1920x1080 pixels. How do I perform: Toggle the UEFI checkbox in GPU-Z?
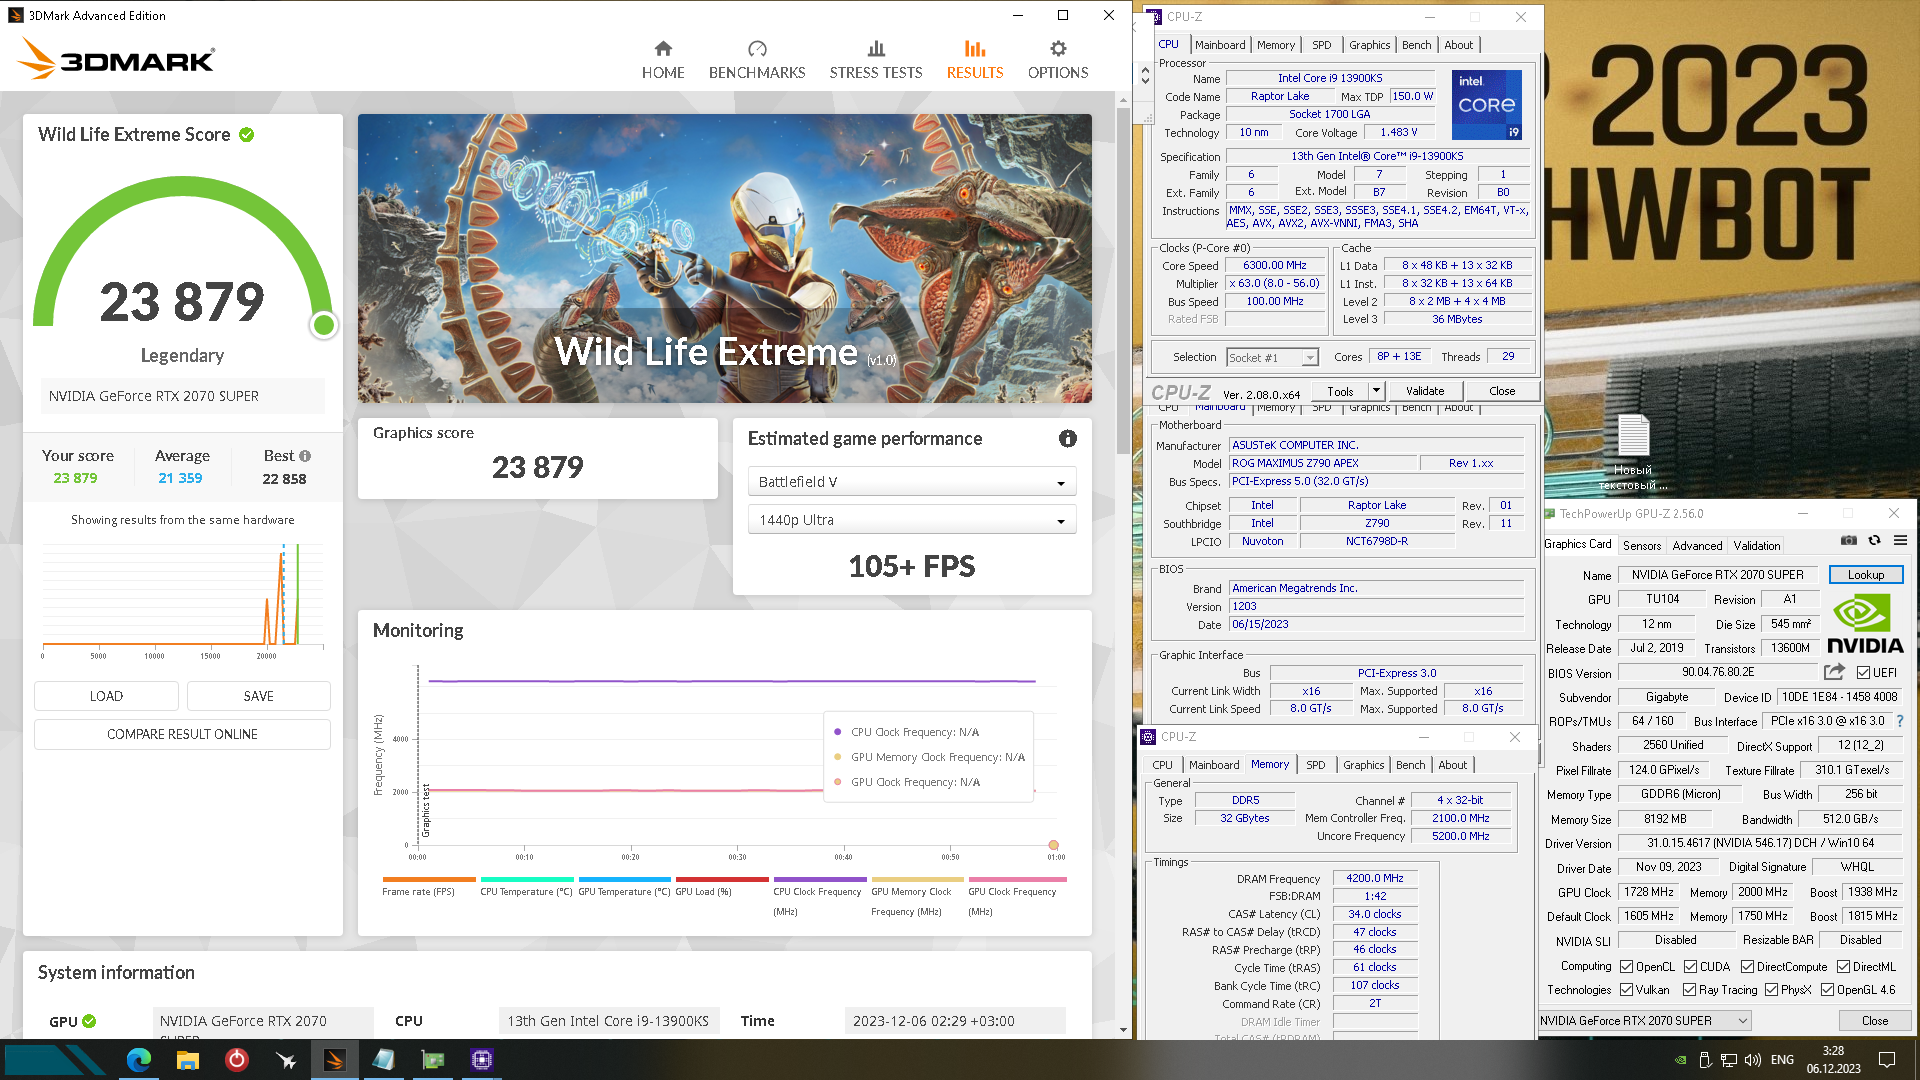(x=1863, y=673)
